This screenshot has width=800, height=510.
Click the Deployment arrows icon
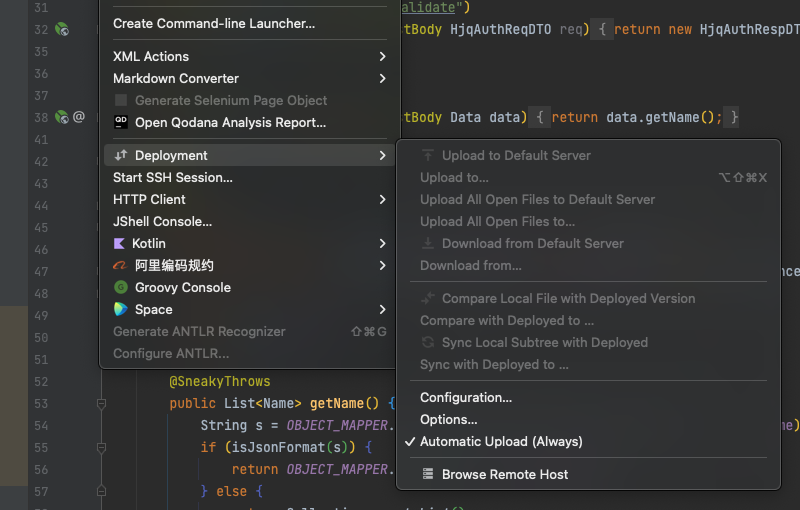tap(121, 155)
